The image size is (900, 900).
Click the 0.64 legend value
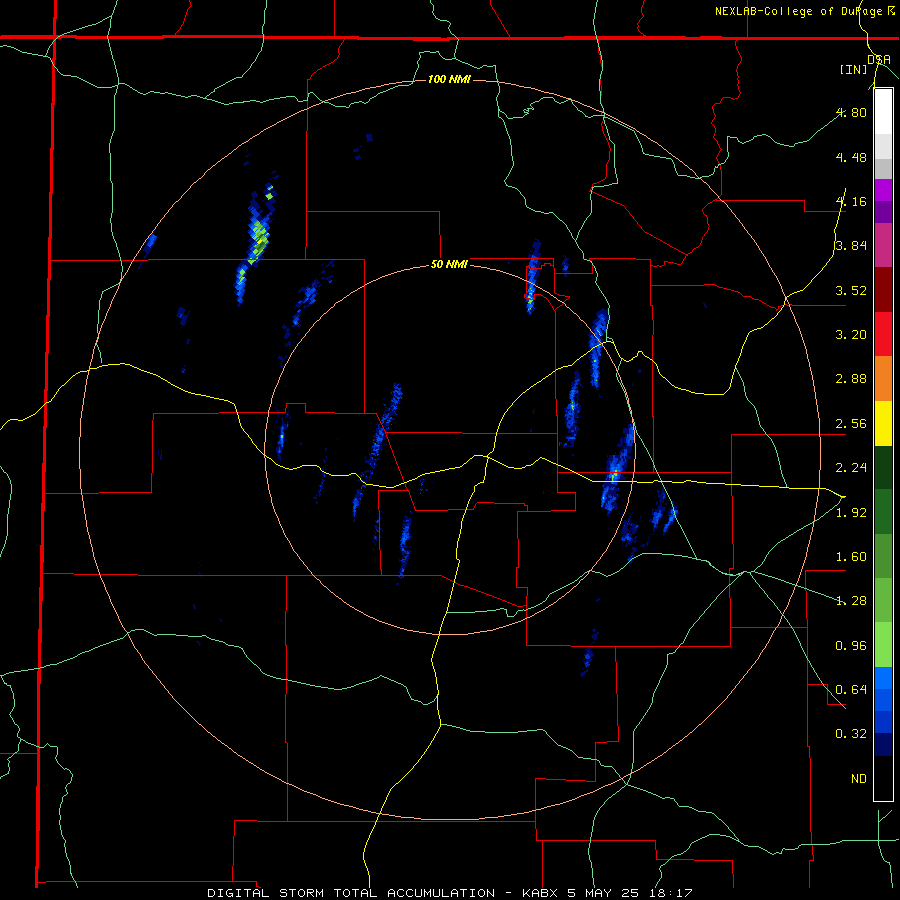click(x=851, y=689)
